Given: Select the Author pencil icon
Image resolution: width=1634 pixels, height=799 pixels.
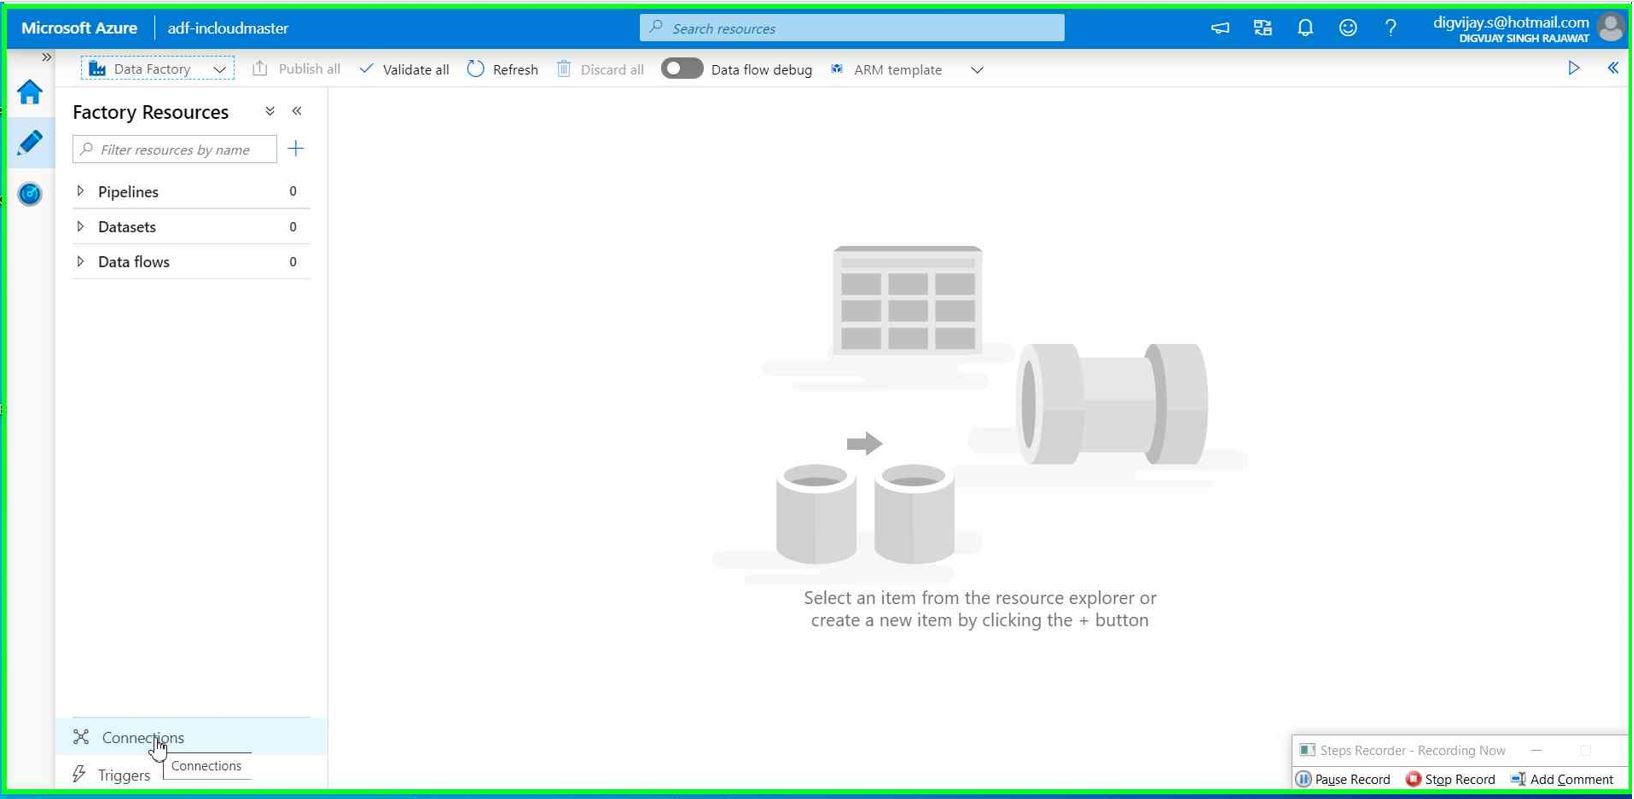Looking at the screenshot, I should (x=30, y=142).
